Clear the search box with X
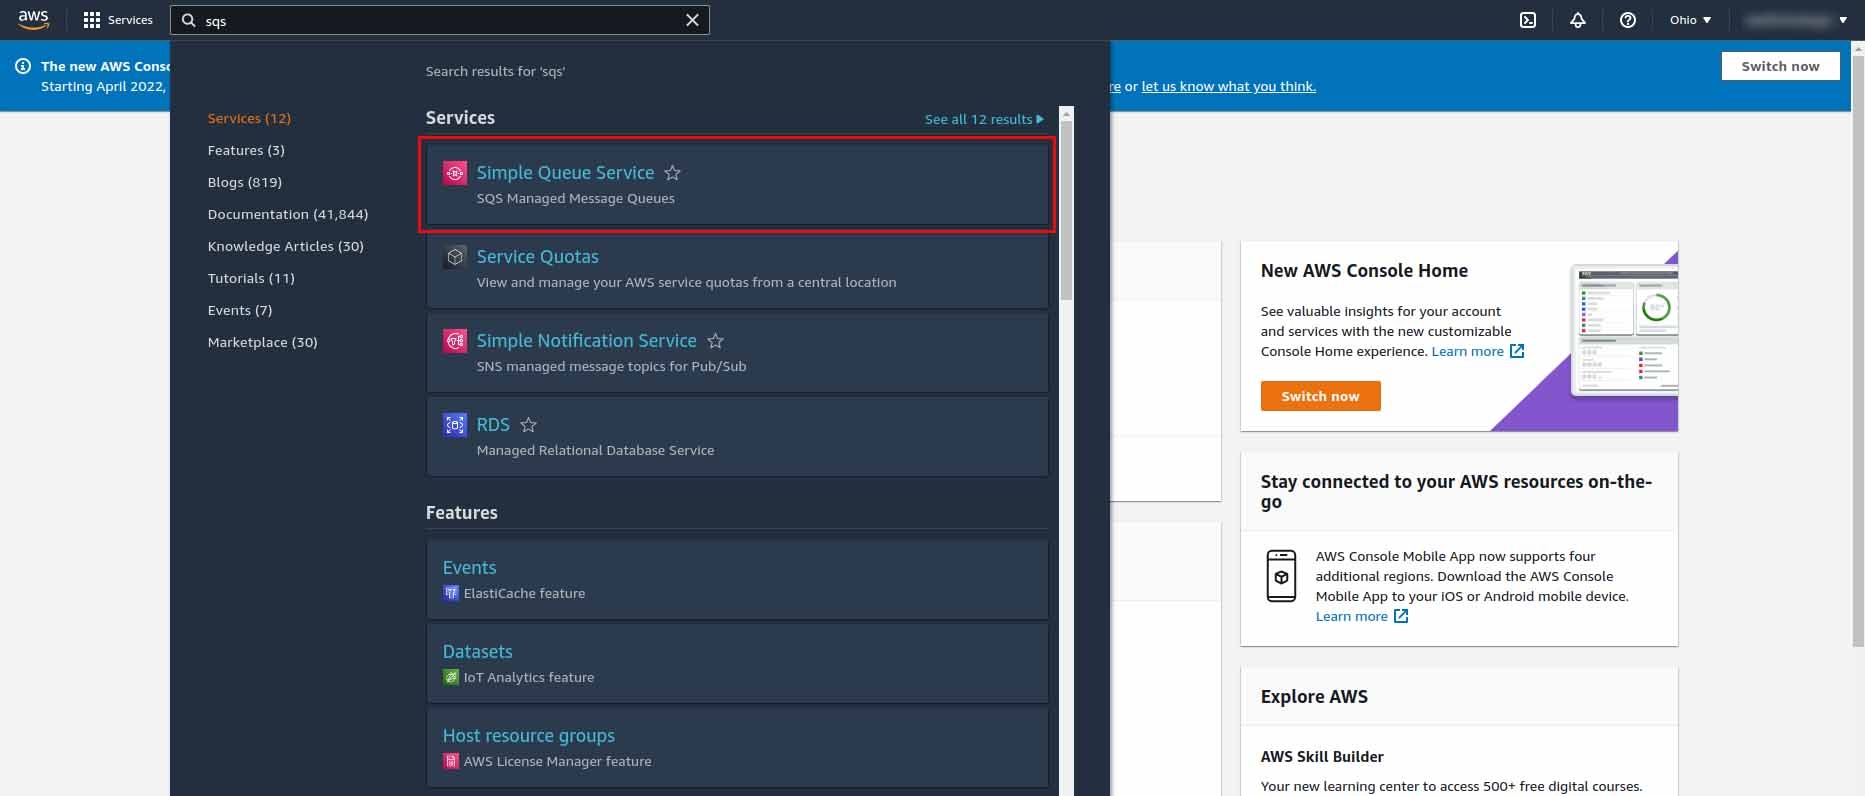Viewport: 1865px width, 796px height. [692, 20]
